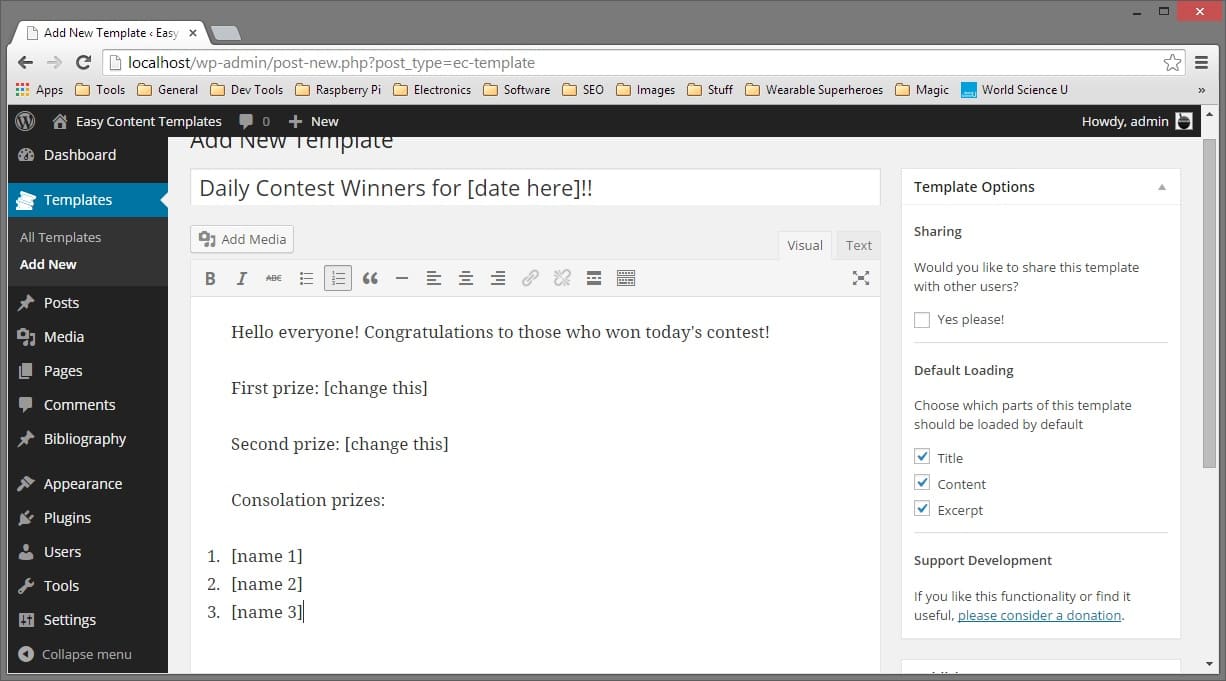
Task: Switch to the Visual editor tab
Action: (805, 245)
